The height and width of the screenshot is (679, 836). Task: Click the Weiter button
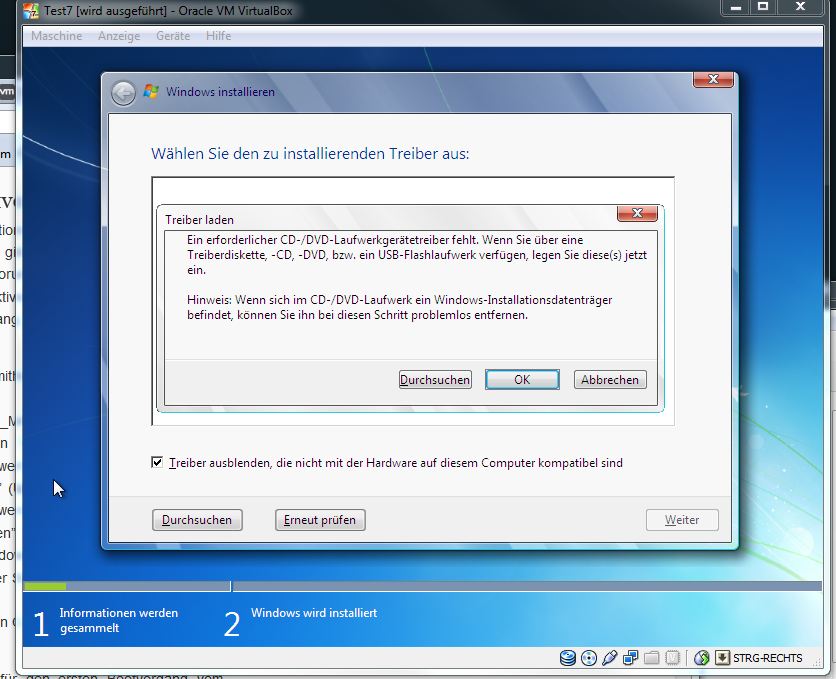tap(682, 520)
